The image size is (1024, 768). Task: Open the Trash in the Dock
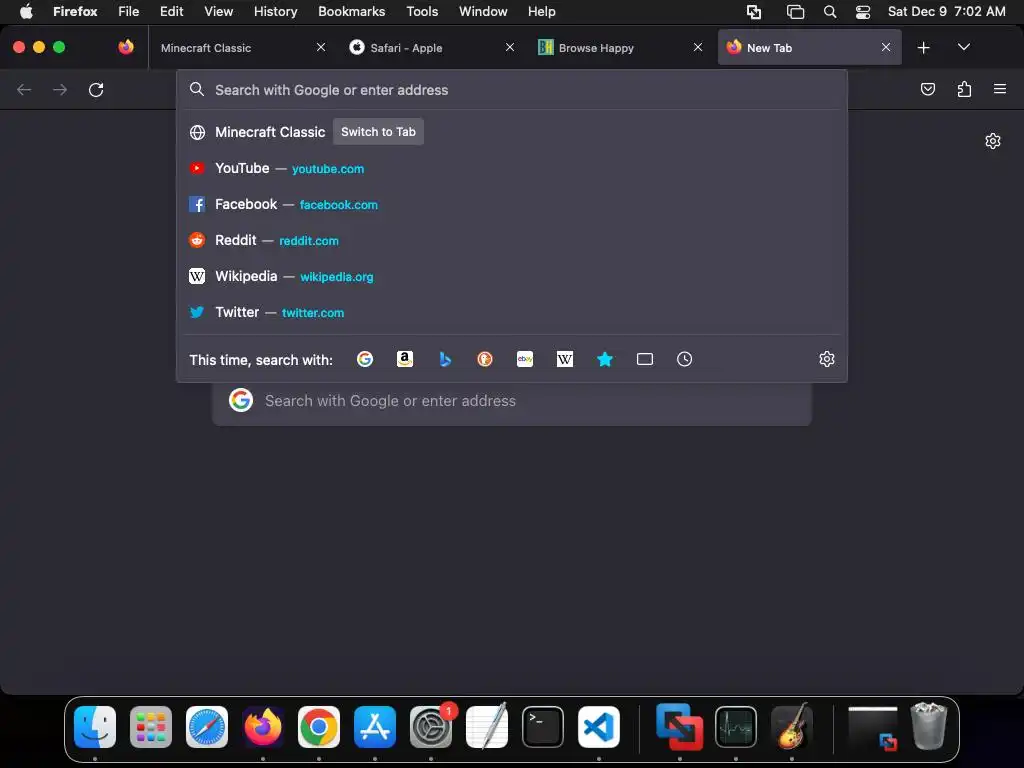click(x=929, y=726)
